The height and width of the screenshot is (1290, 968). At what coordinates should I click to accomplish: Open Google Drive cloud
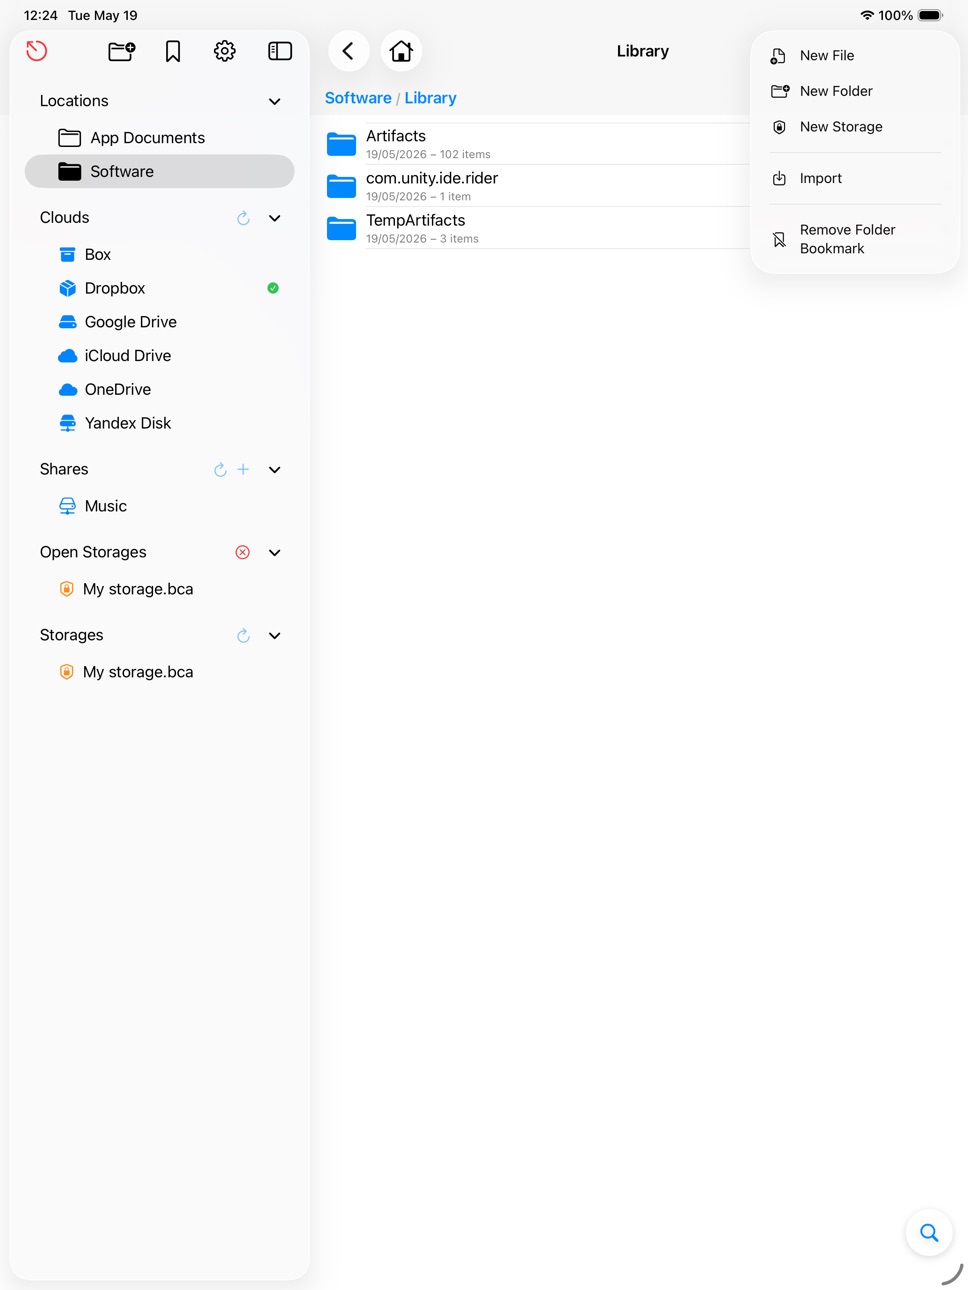coord(159,322)
